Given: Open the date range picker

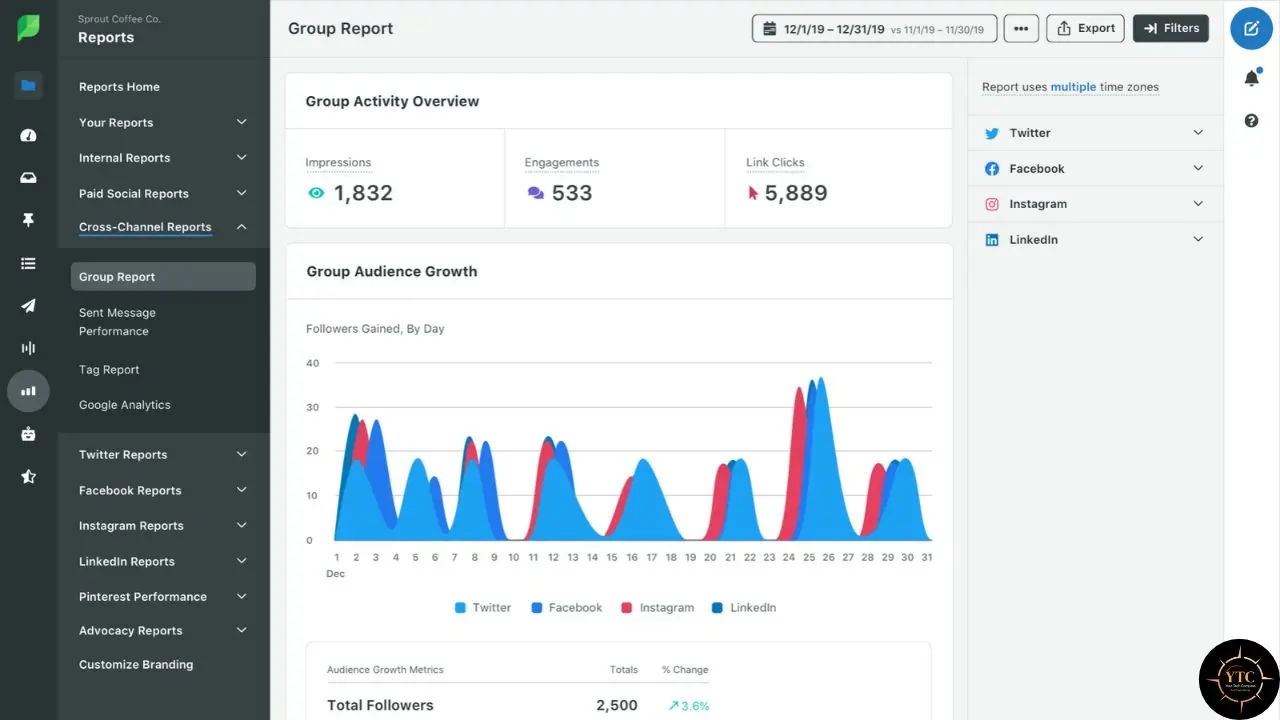Looking at the screenshot, I should 874,28.
